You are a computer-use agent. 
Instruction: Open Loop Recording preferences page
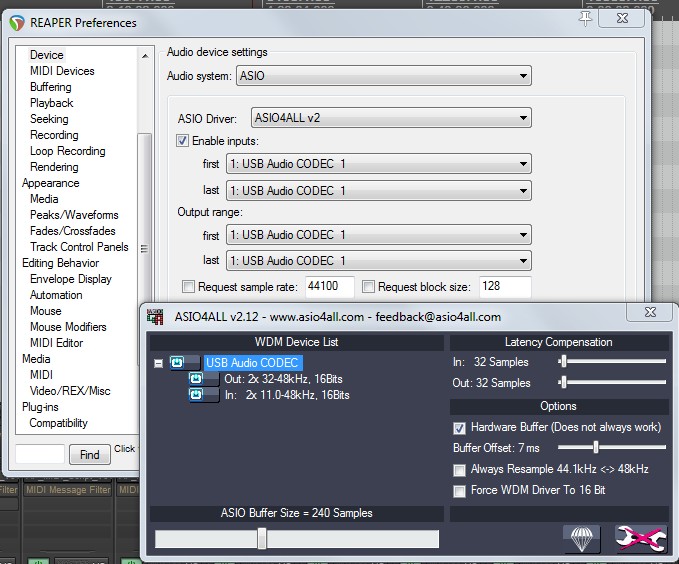68,151
